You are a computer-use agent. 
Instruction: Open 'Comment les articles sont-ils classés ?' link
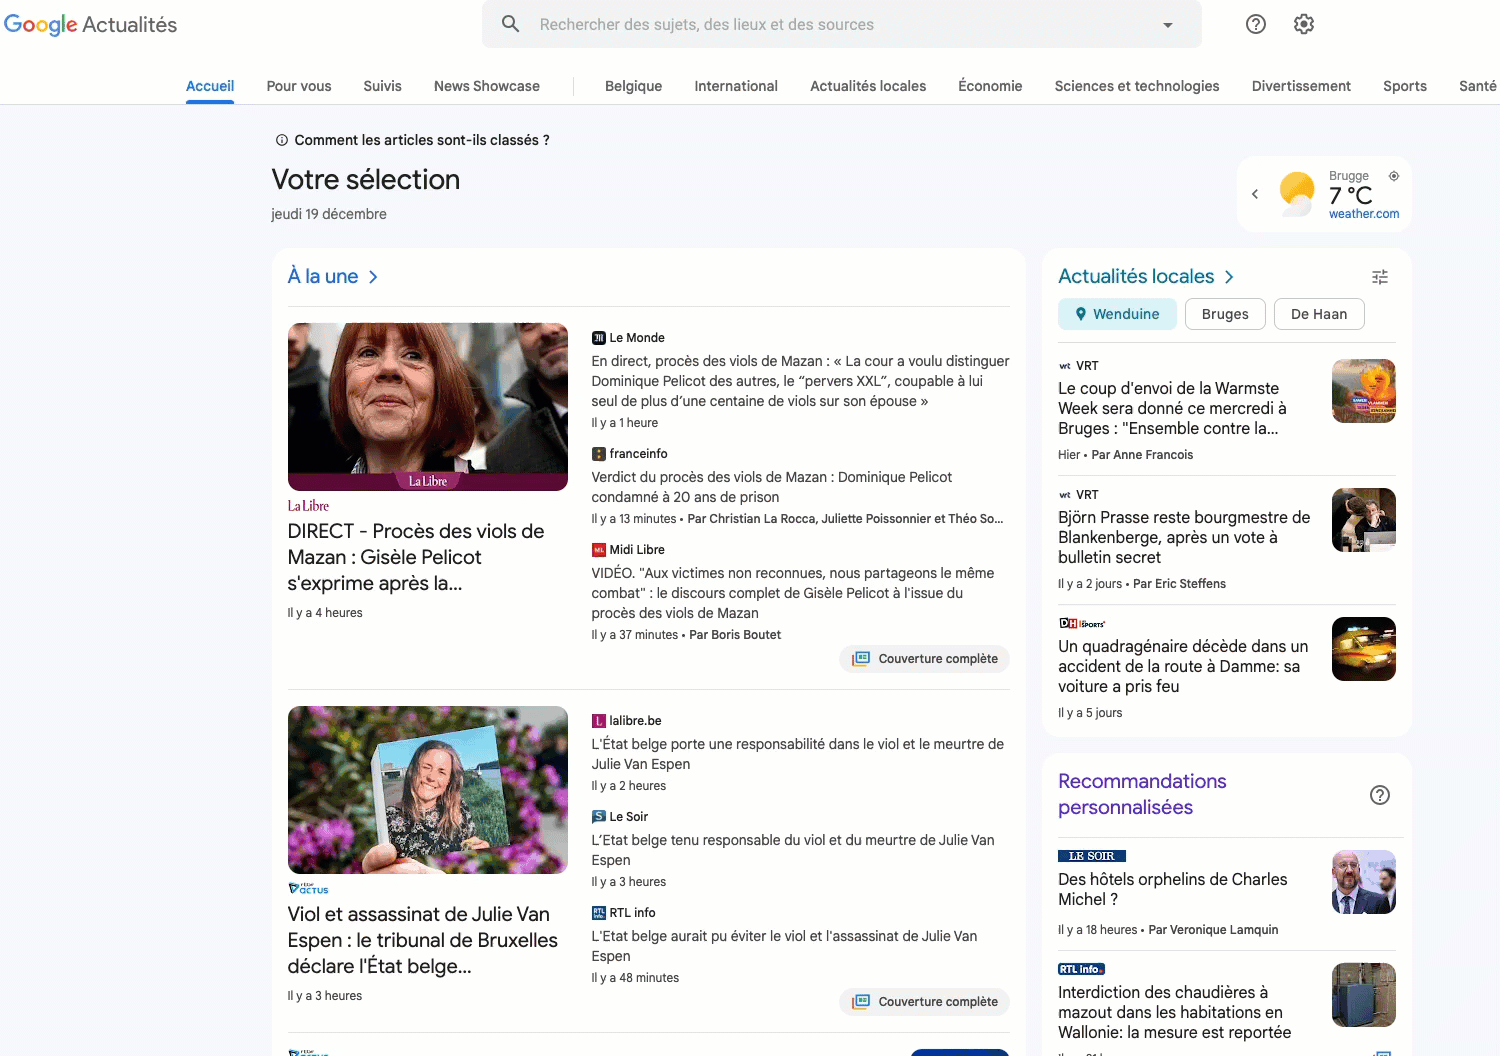click(422, 140)
